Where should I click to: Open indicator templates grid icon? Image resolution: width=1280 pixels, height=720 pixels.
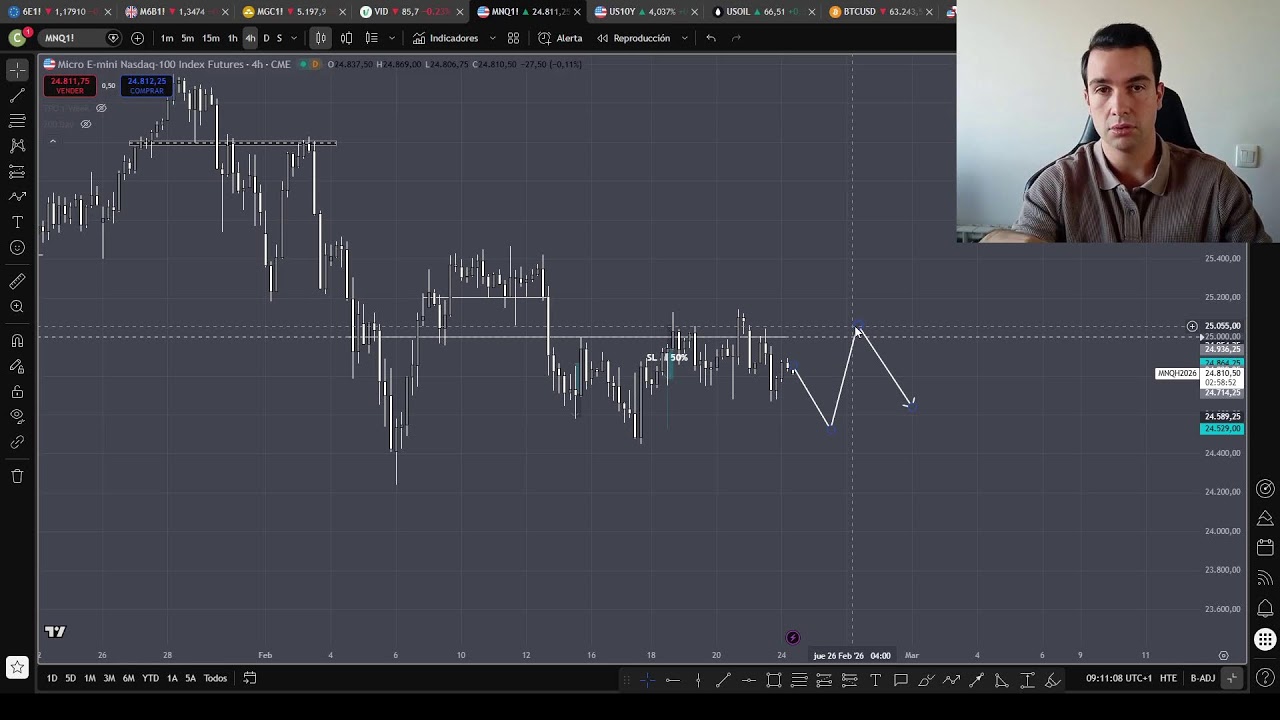click(x=513, y=38)
